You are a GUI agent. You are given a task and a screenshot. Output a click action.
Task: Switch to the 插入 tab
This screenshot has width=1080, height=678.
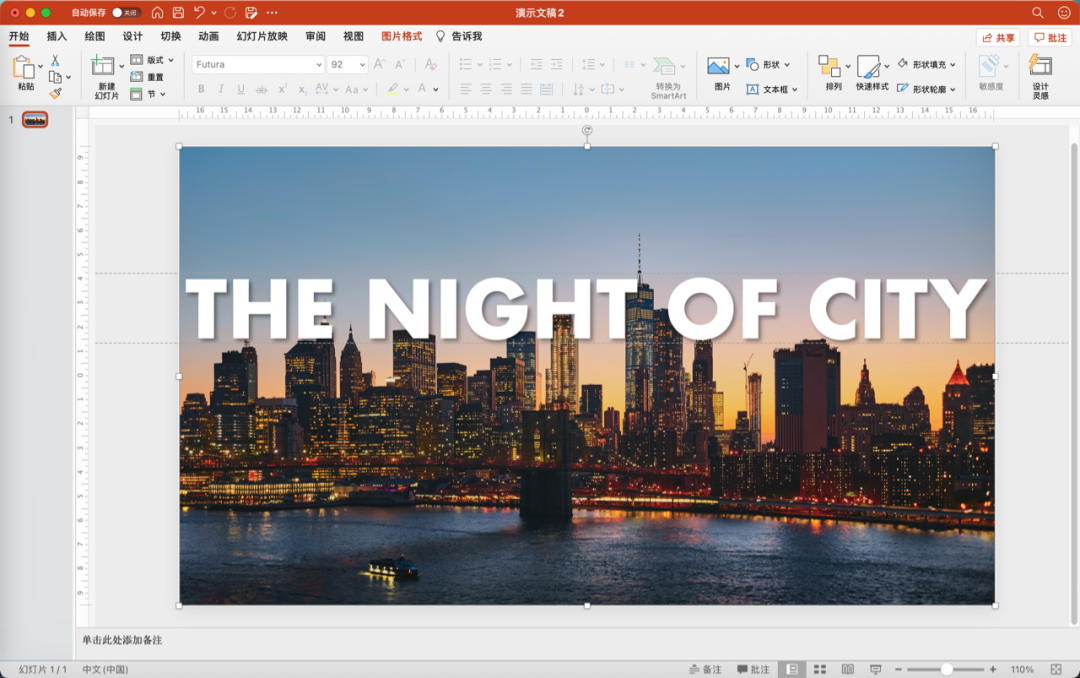[x=56, y=37]
